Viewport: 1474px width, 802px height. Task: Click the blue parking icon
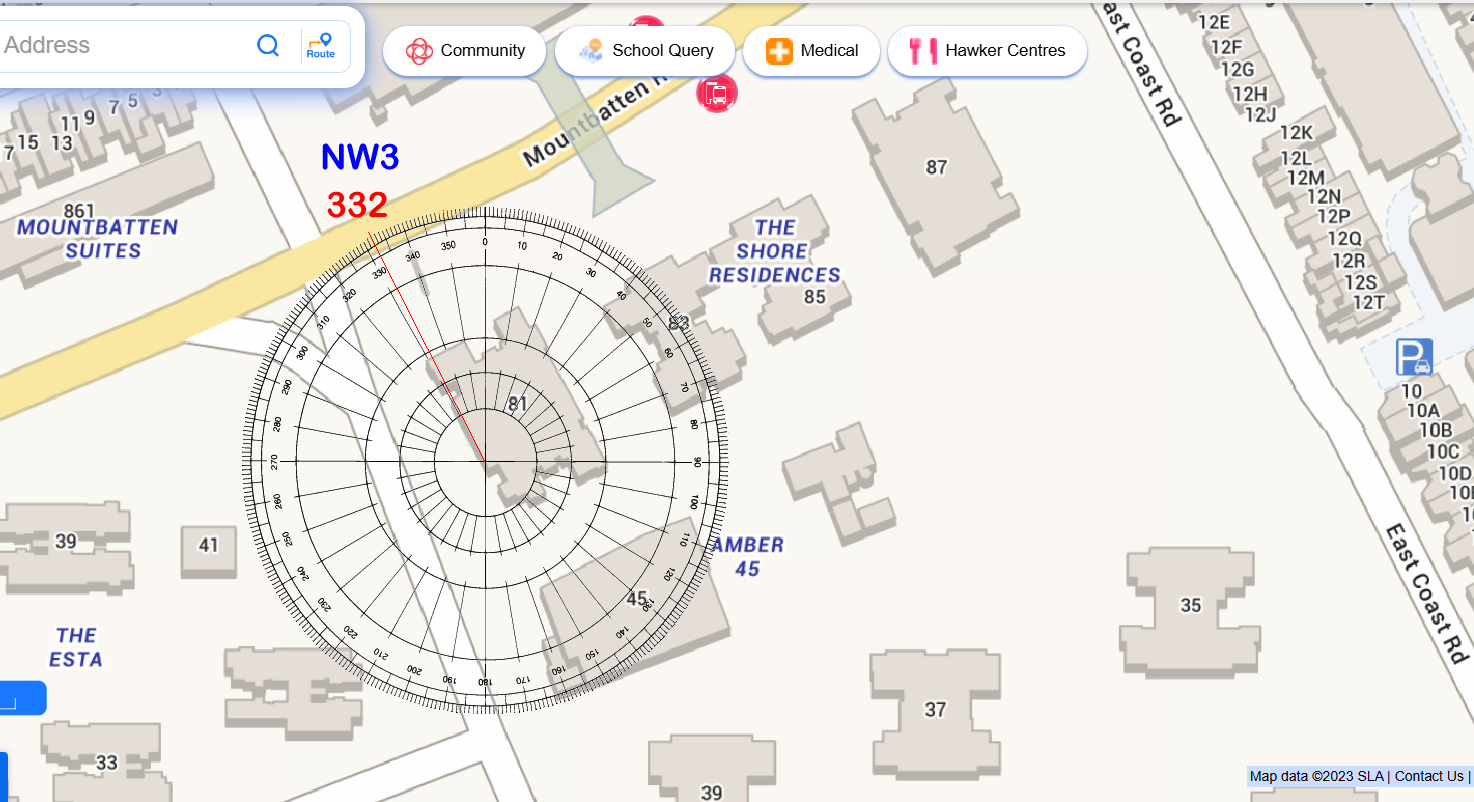(1414, 357)
